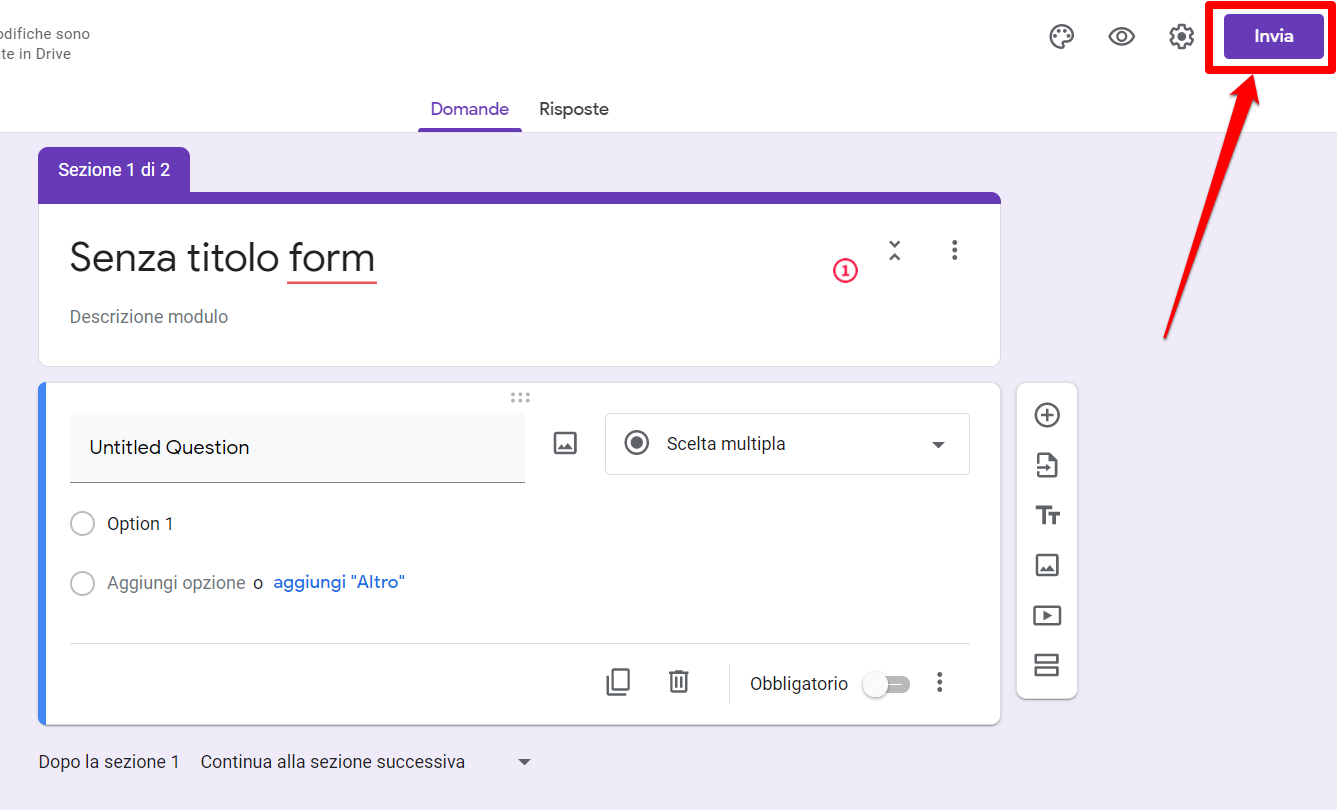Duplicate the question with copy icon

618,682
